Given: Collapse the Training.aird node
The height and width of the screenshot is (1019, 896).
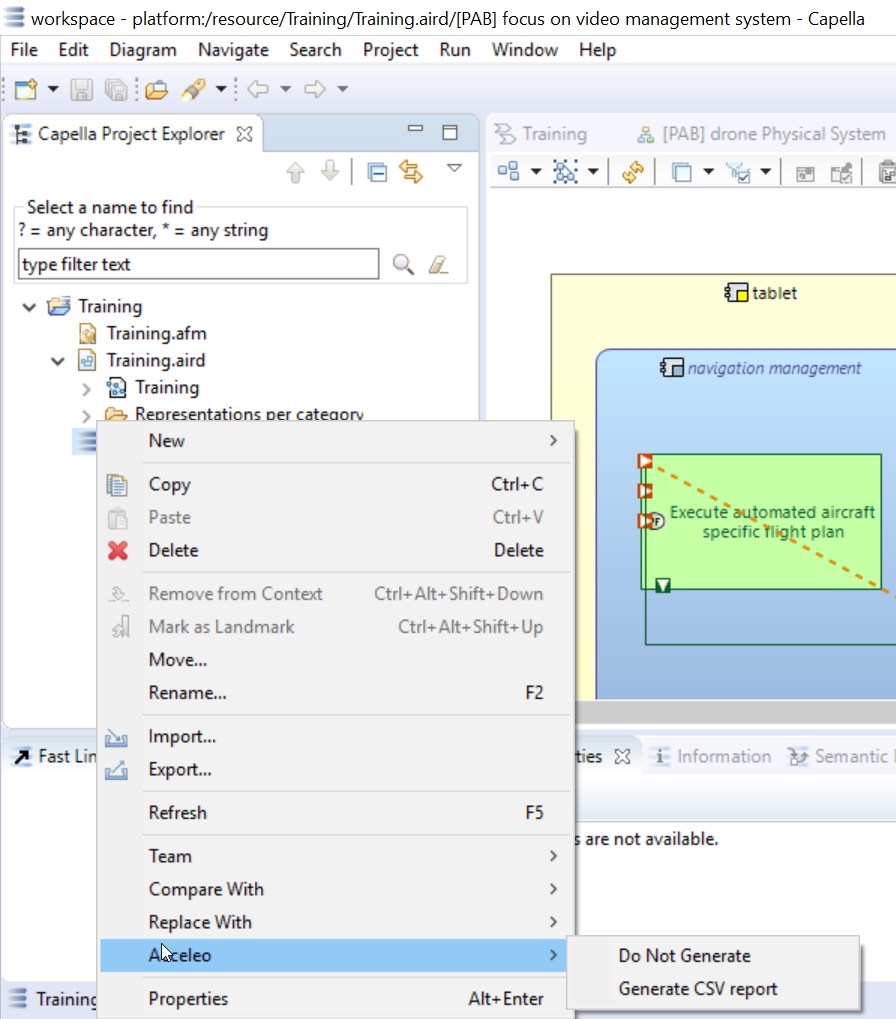Looking at the screenshot, I should pyautogui.click(x=58, y=361).
